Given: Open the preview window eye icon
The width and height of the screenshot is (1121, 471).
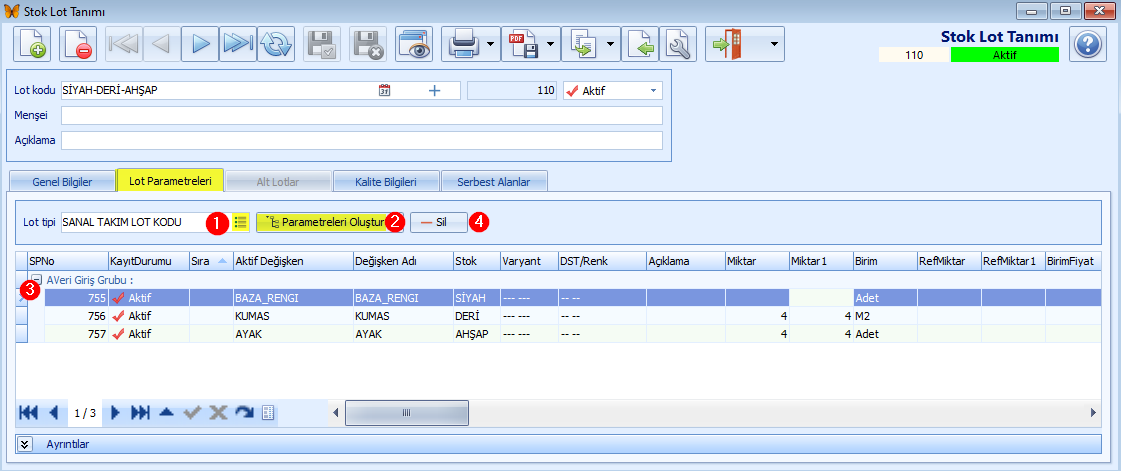Looking at the screenshot, I should (x=414, y=44).
